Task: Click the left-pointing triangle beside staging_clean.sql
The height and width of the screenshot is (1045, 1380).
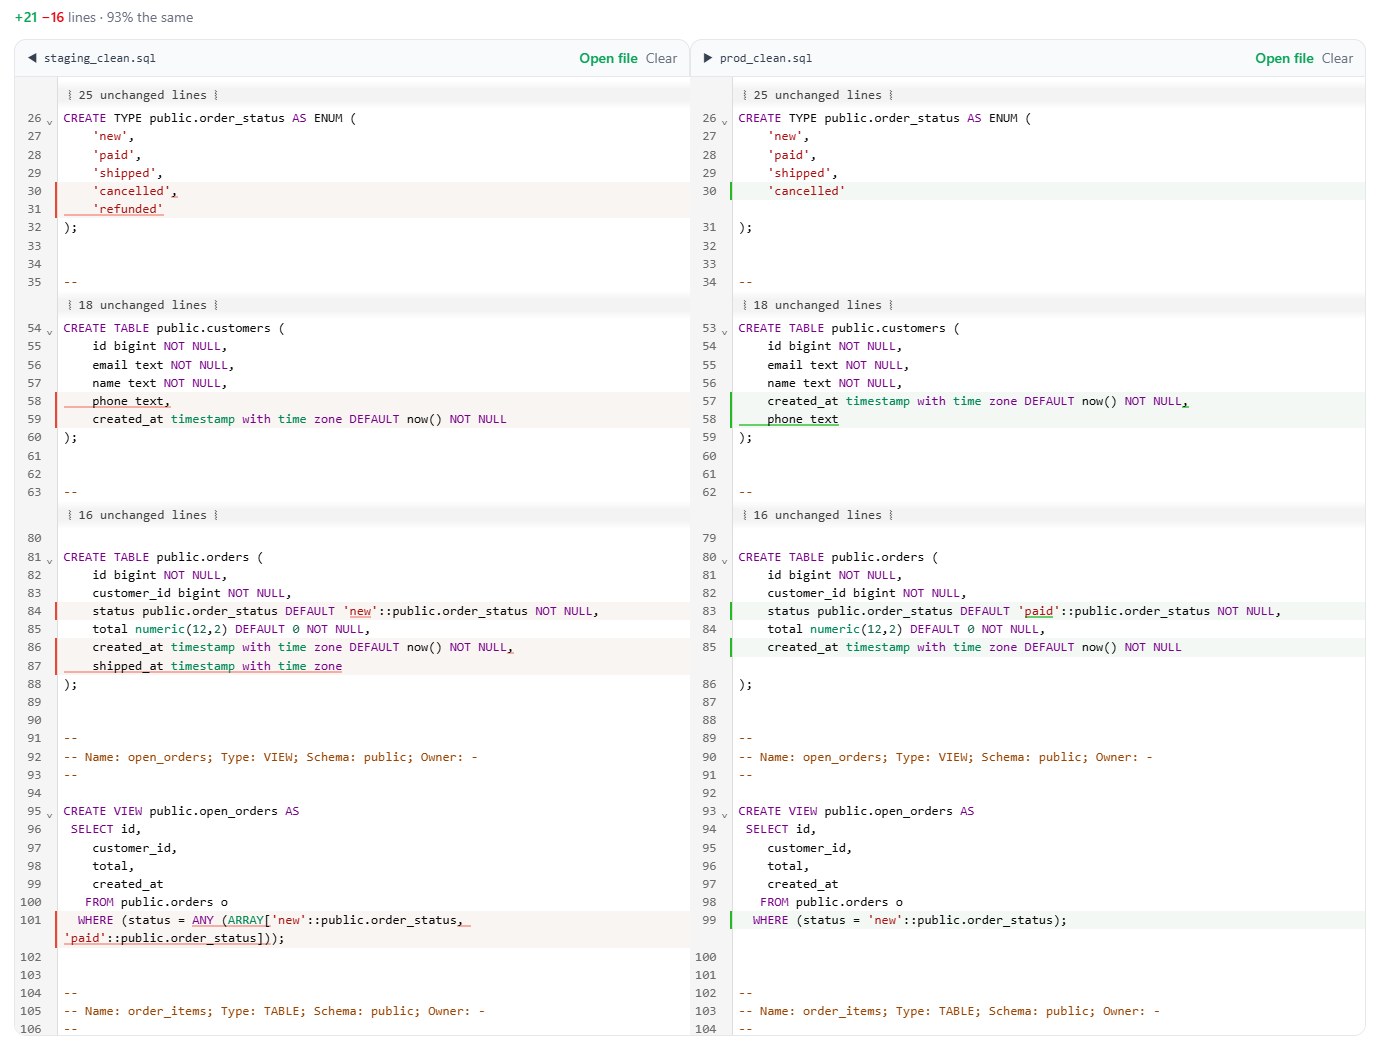Action: (32, 58)
